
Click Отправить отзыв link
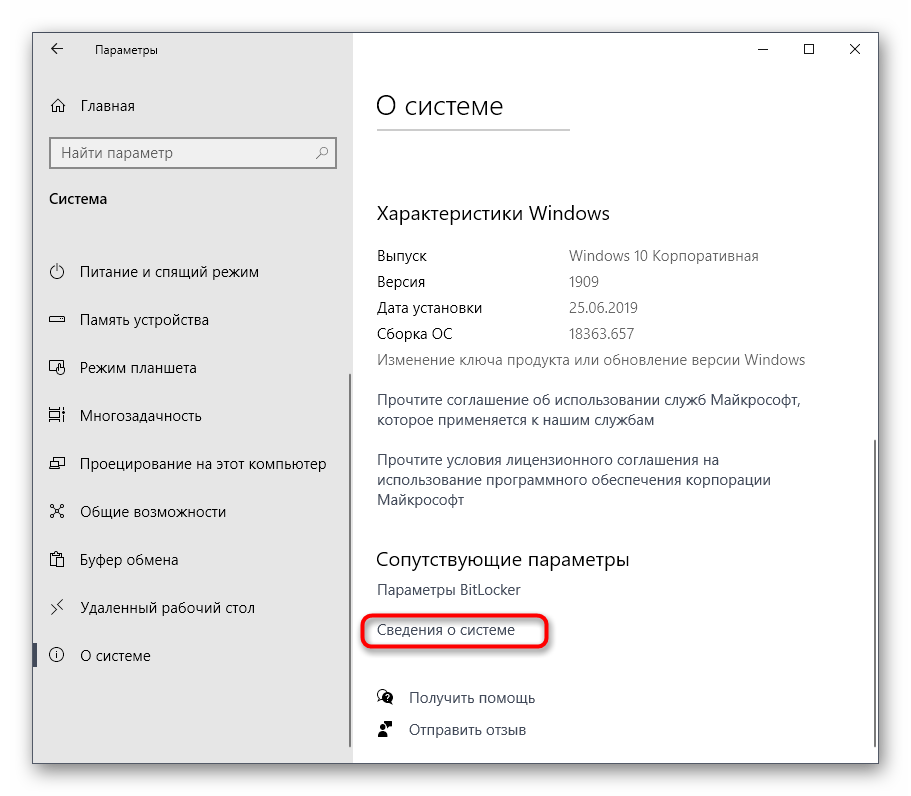[467, 730]
